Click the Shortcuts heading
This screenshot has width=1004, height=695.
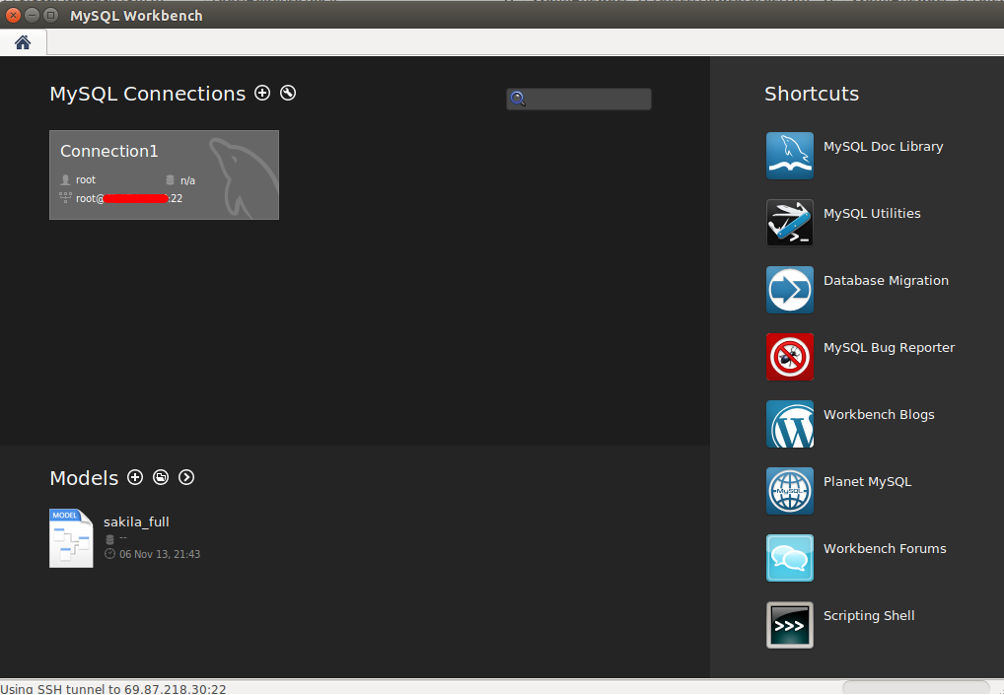(x=812, y=94)
